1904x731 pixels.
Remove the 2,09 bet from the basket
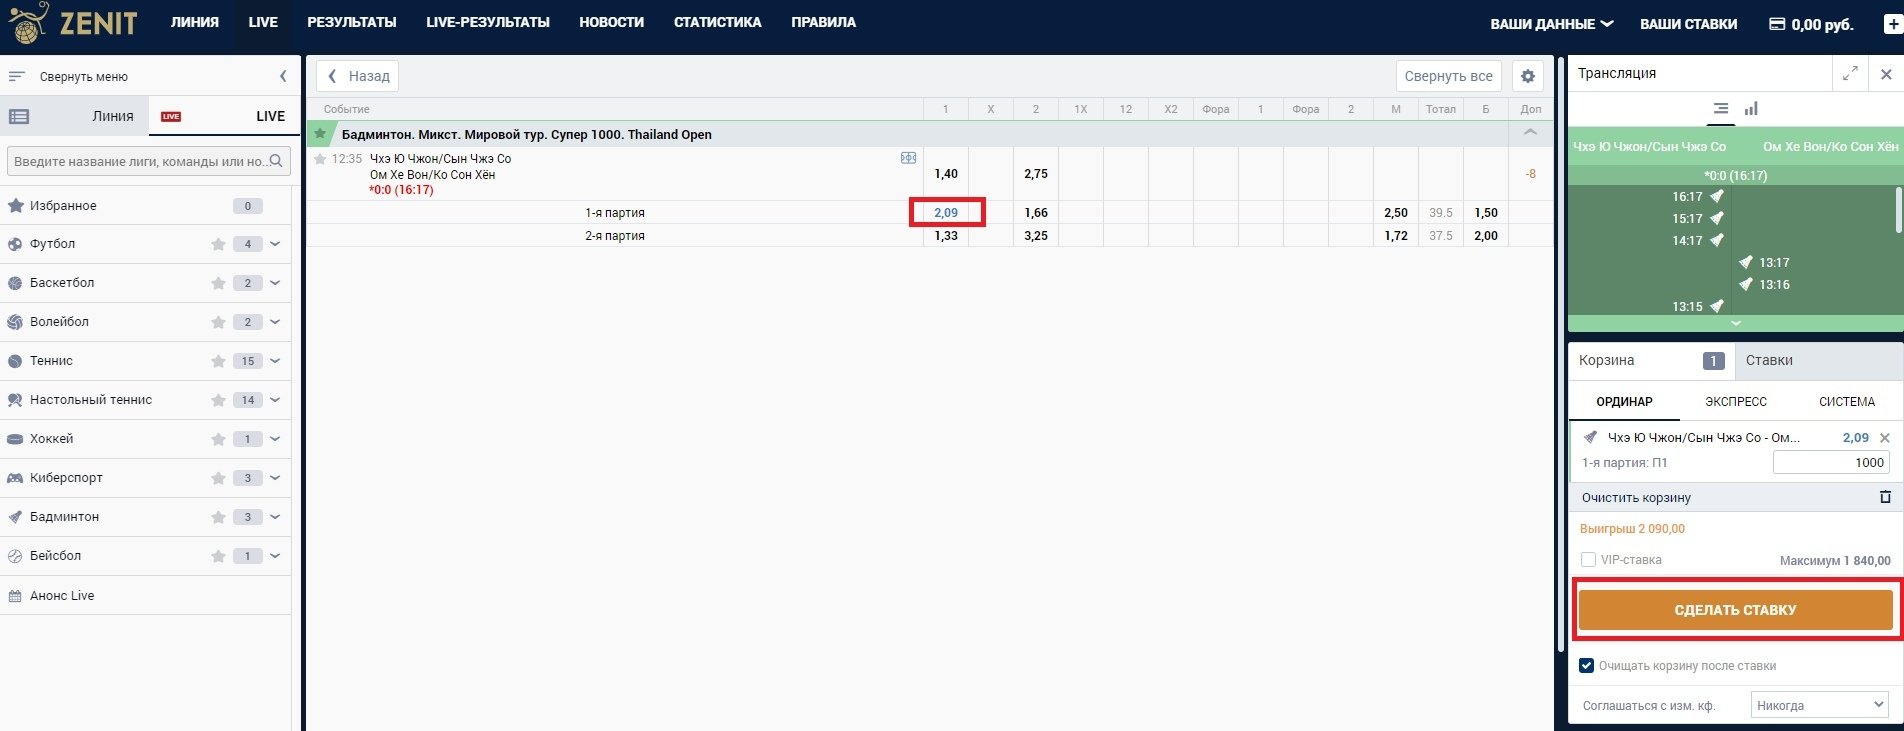[1885, 438]
